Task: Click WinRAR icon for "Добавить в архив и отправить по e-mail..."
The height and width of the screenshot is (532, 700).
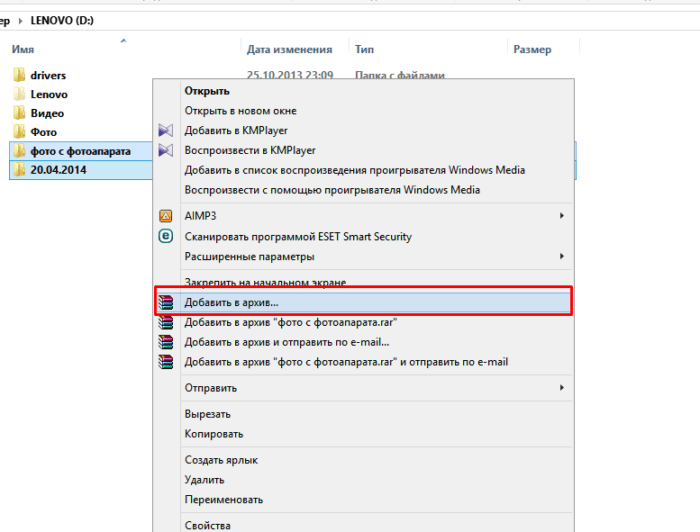Action: (x=166, y=342)
